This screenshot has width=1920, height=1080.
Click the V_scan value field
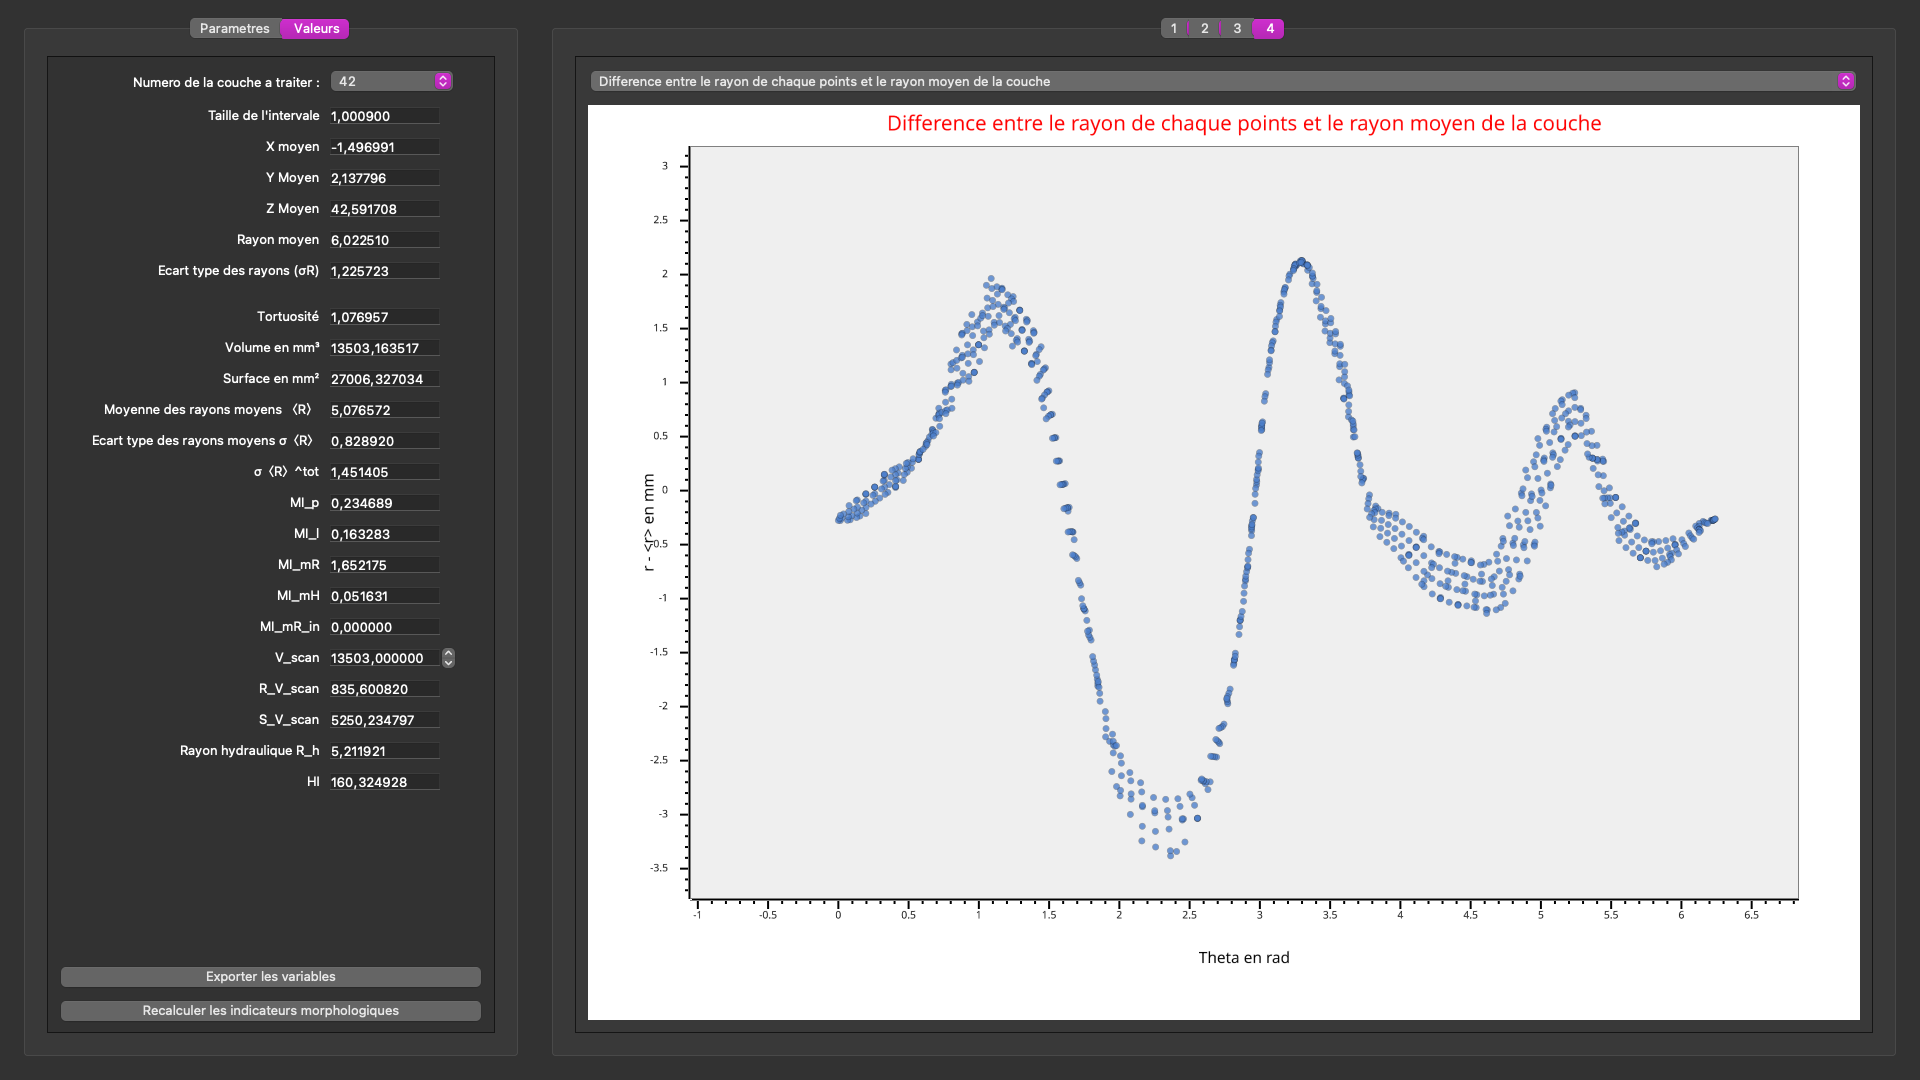pos(383,658)
